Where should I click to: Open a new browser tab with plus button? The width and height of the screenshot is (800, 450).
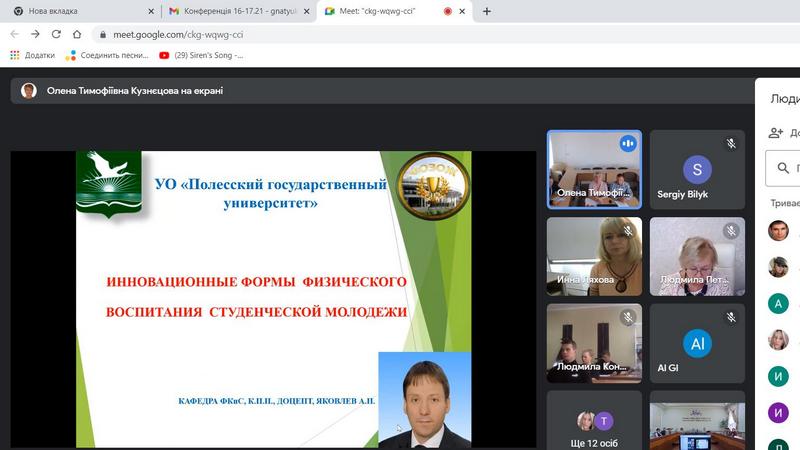487,11
